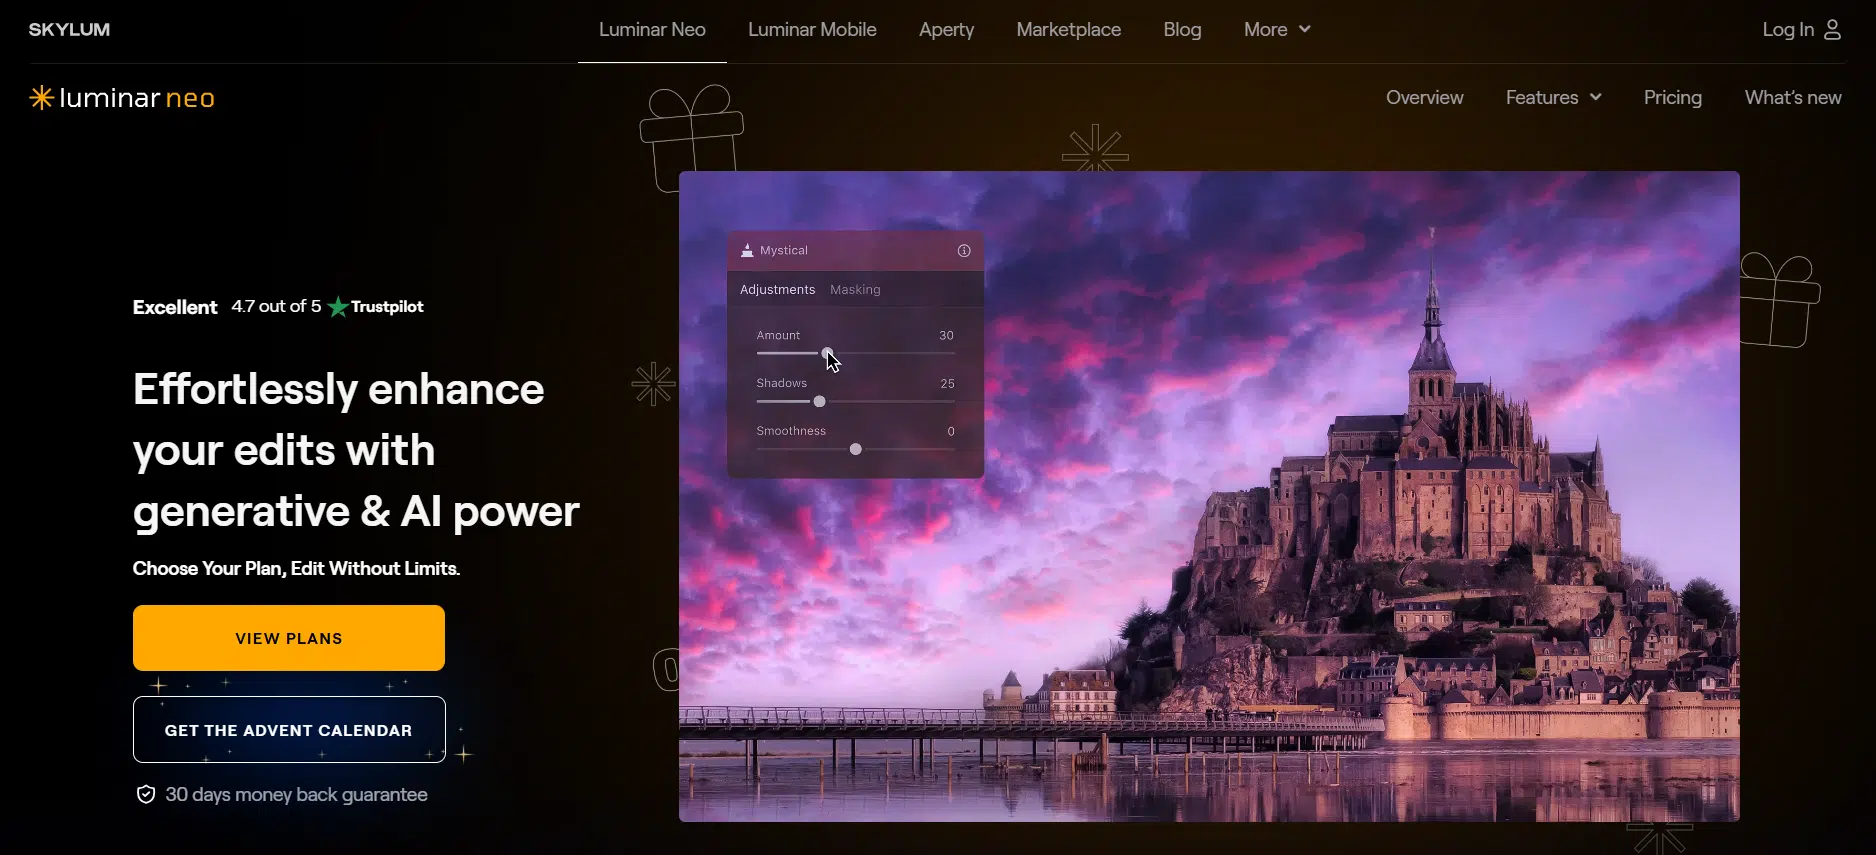Image resolution: width=1876 pixels, height=855 pixels.
Task: Click the Mystical tool icon in panel
Action: pyautogui.click(x=747, y=251)
